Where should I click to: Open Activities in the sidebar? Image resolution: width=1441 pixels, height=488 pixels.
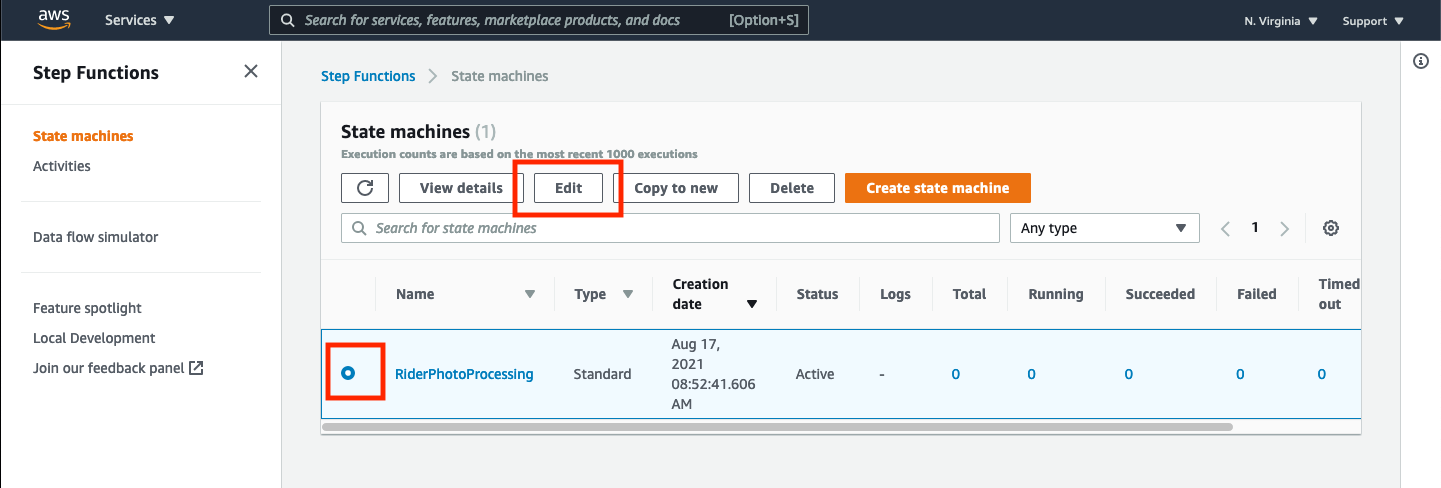(62, 166)
